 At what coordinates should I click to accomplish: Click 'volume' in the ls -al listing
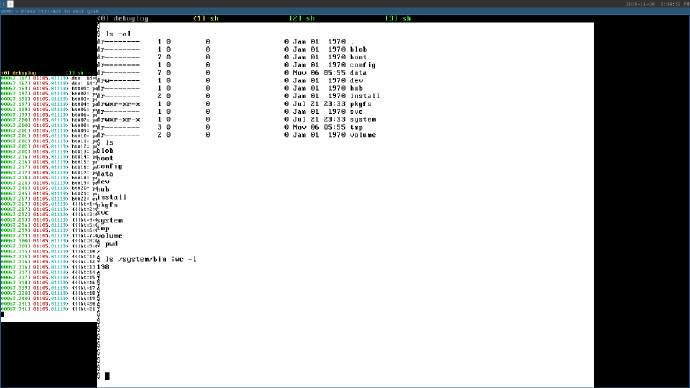point(363,135)
